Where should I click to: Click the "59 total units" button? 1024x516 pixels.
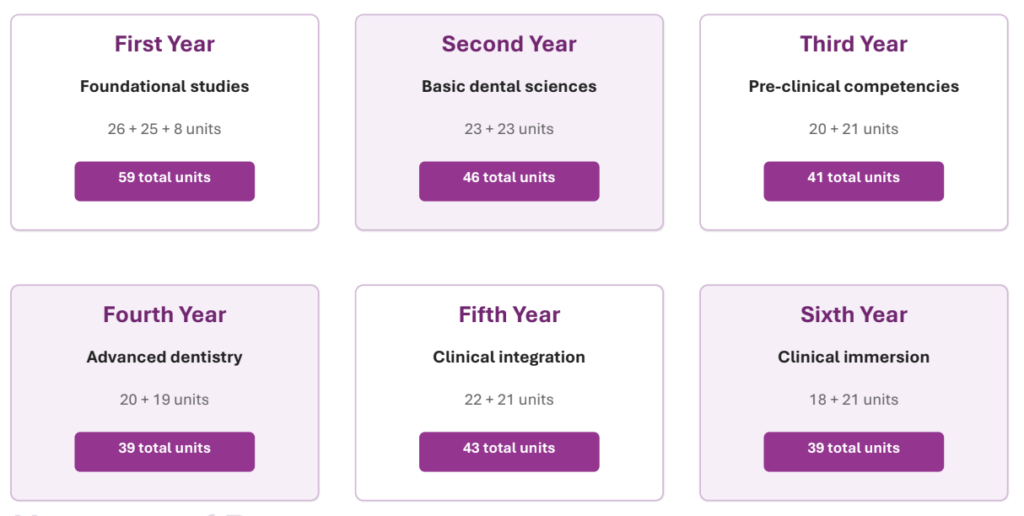coord(164,180)
